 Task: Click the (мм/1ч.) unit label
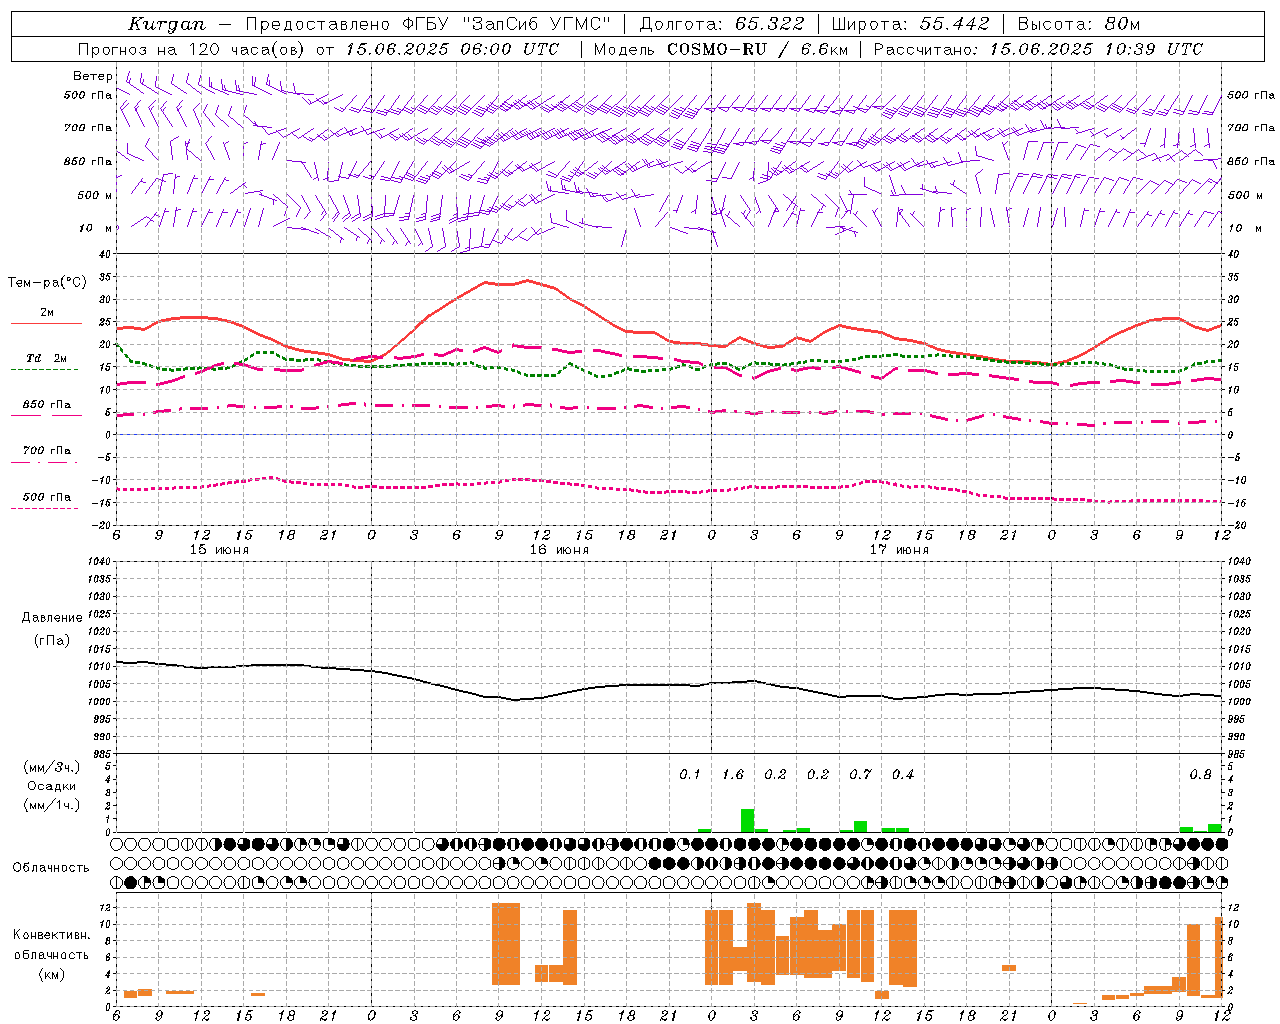pyautogui.click(x=51, y=805)
